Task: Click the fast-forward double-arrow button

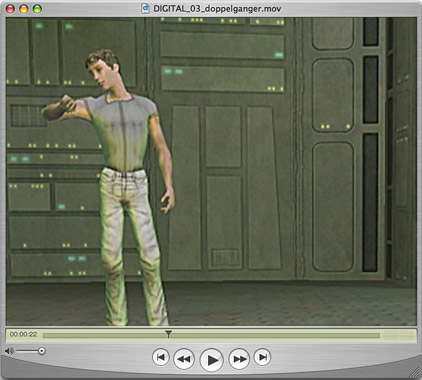Action: [x=239, y=359]
